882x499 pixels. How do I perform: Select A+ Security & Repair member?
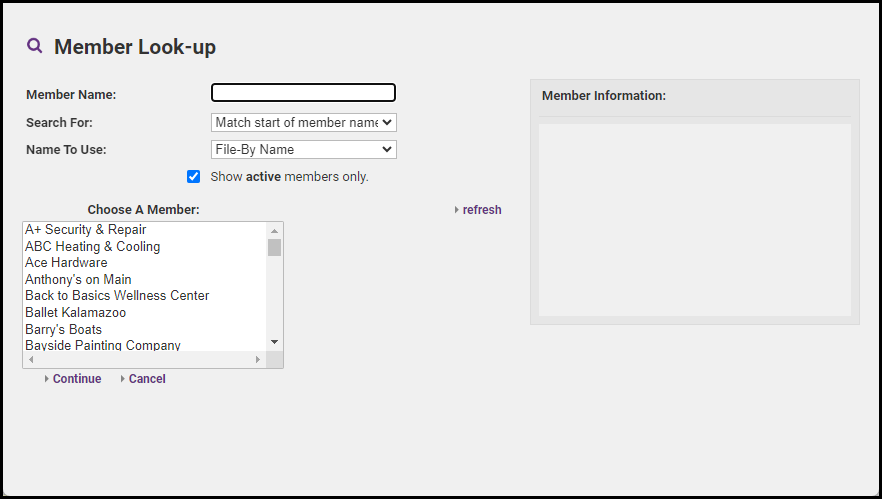tap(86, 230)
